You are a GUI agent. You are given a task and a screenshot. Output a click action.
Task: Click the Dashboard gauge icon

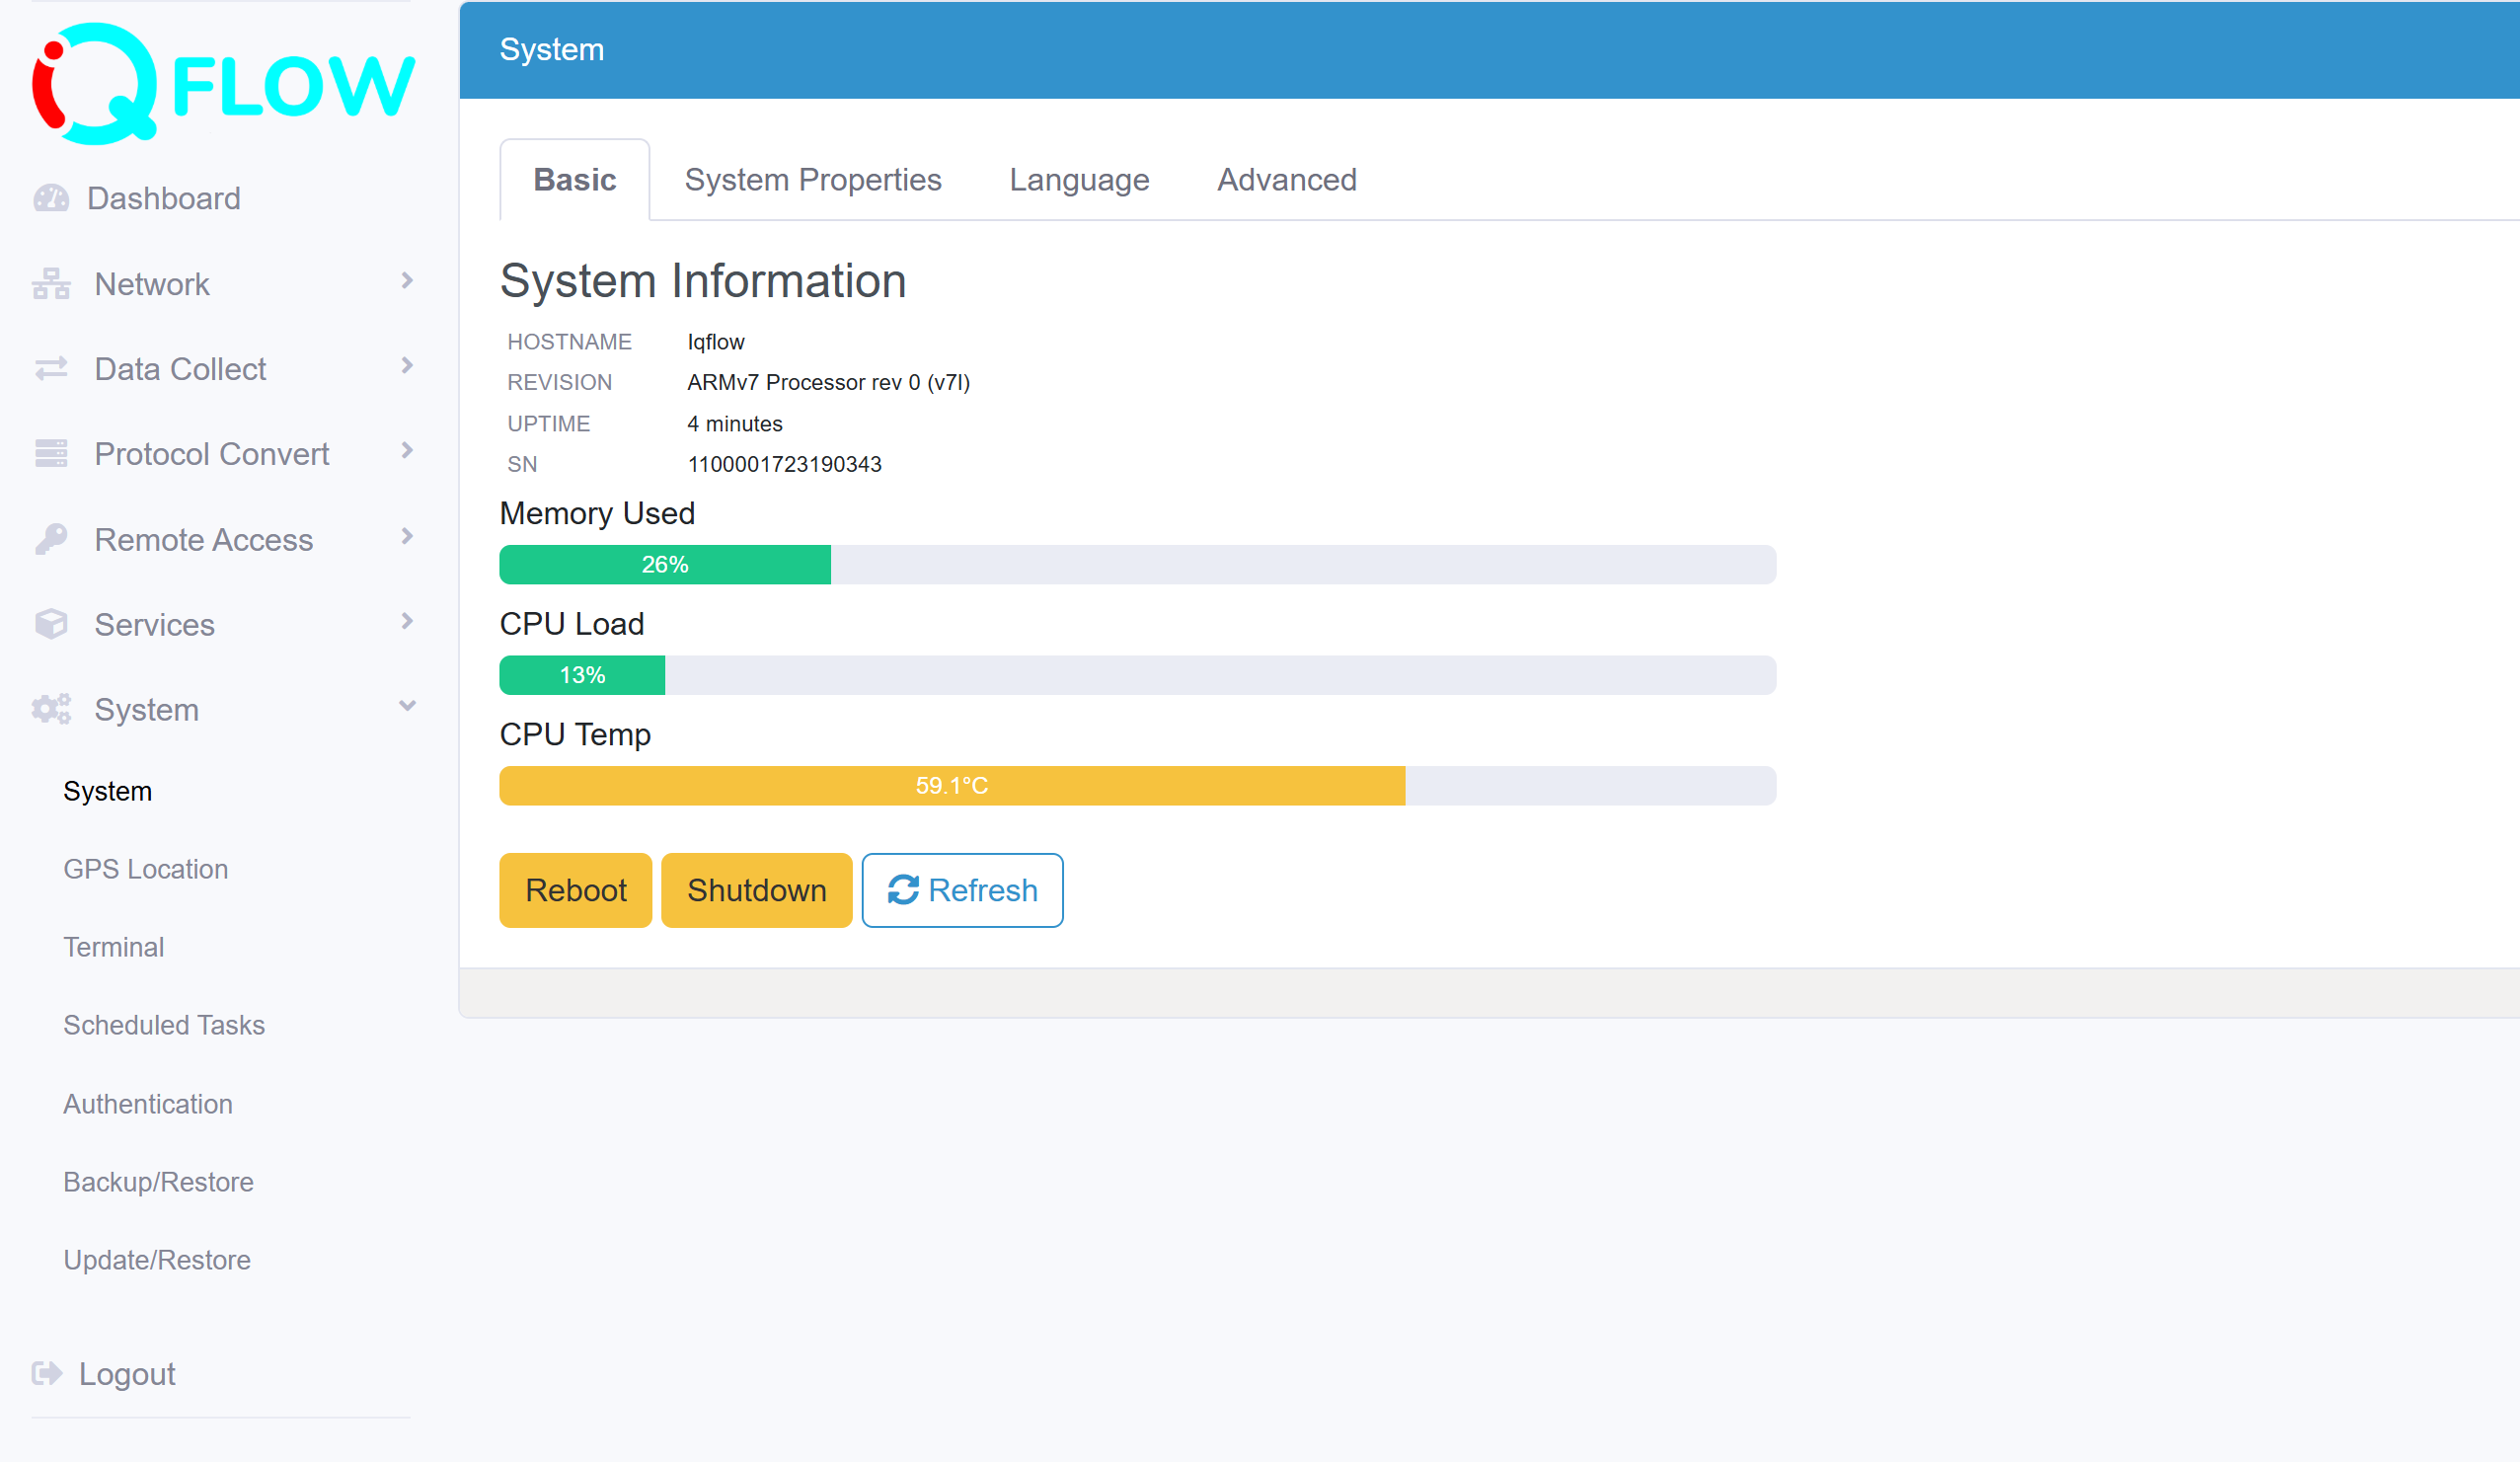click(x=50, y=197)
